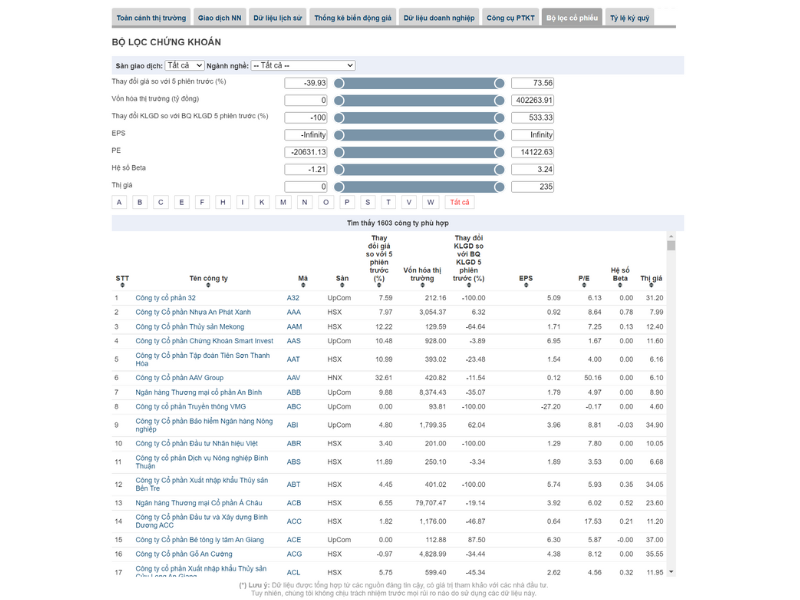Image resolution: width=800 pixels, height=600 pixels.
Task: Click the ACE stock ticker link
Action: (294, 540)
